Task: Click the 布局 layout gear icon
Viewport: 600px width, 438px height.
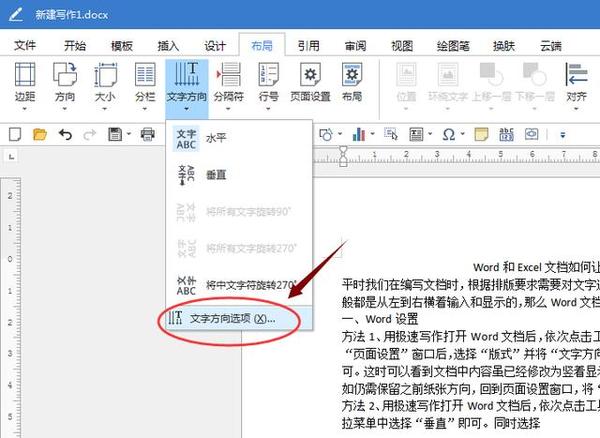Action: 352,75
